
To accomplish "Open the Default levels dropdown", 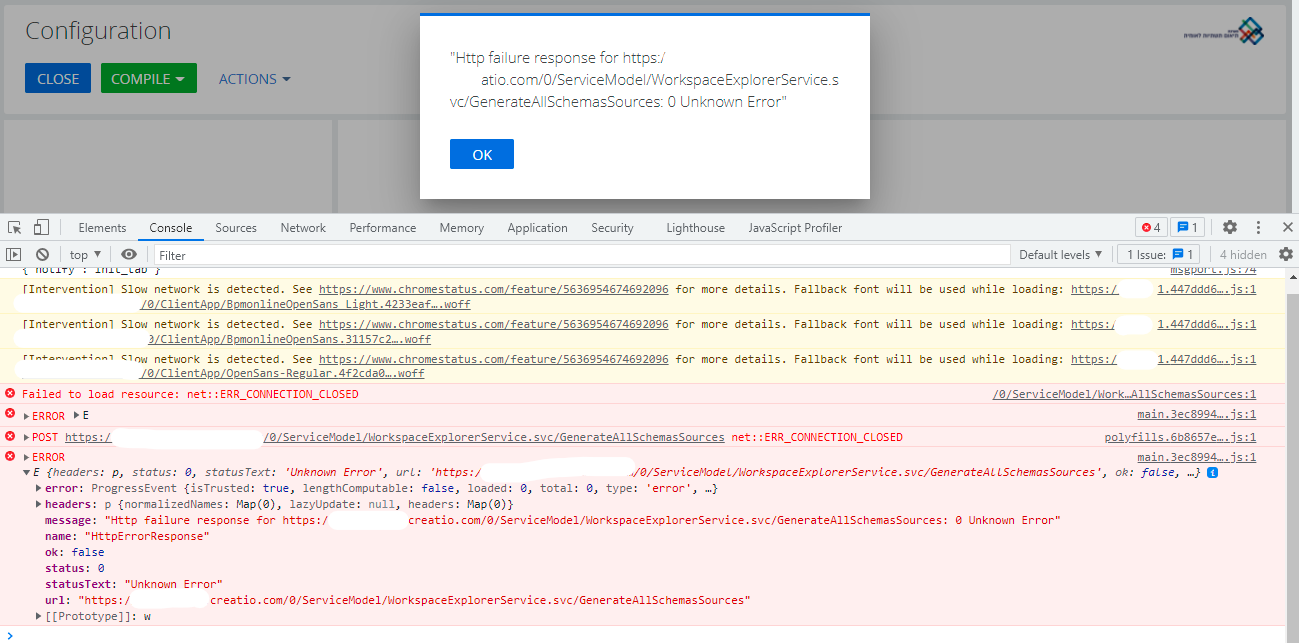I will pyautogui.click(x=1060, y=254).
